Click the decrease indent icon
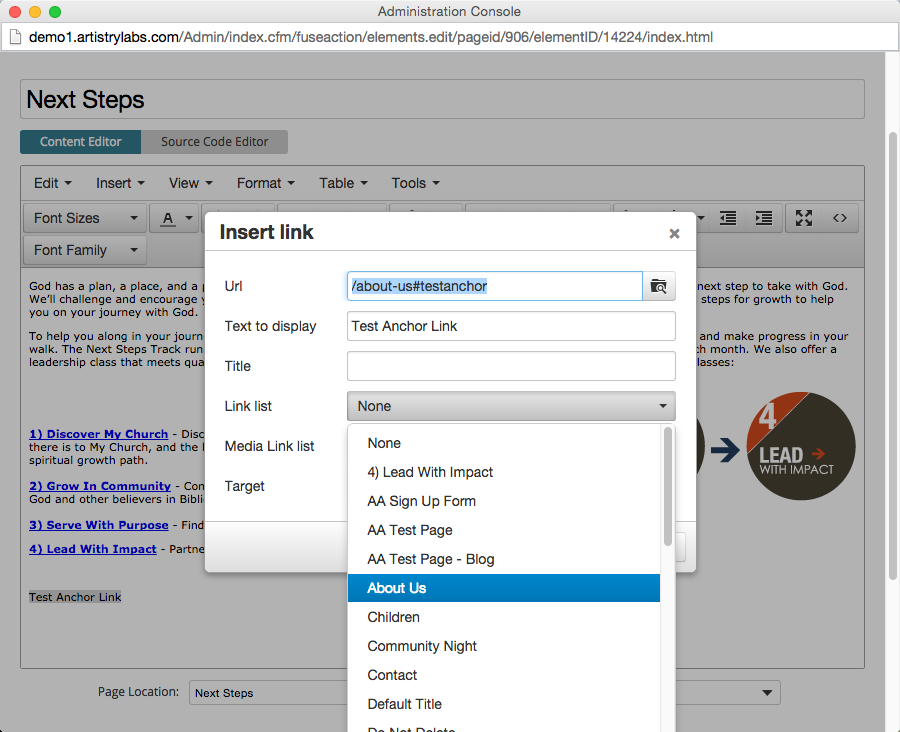Image resolution: width=900 pixels, height=732 pixels. pos(728,218)
